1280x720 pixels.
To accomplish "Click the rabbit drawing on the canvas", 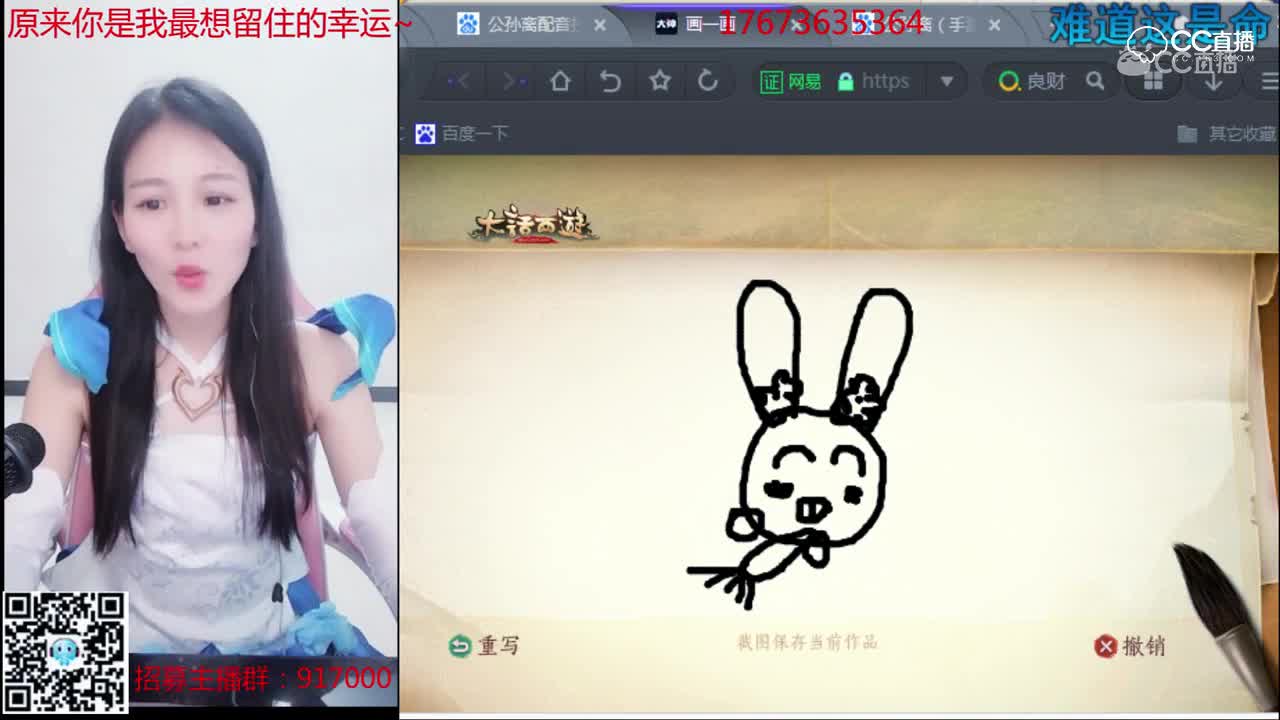I will pyautogui.click(x=800, y=445).
